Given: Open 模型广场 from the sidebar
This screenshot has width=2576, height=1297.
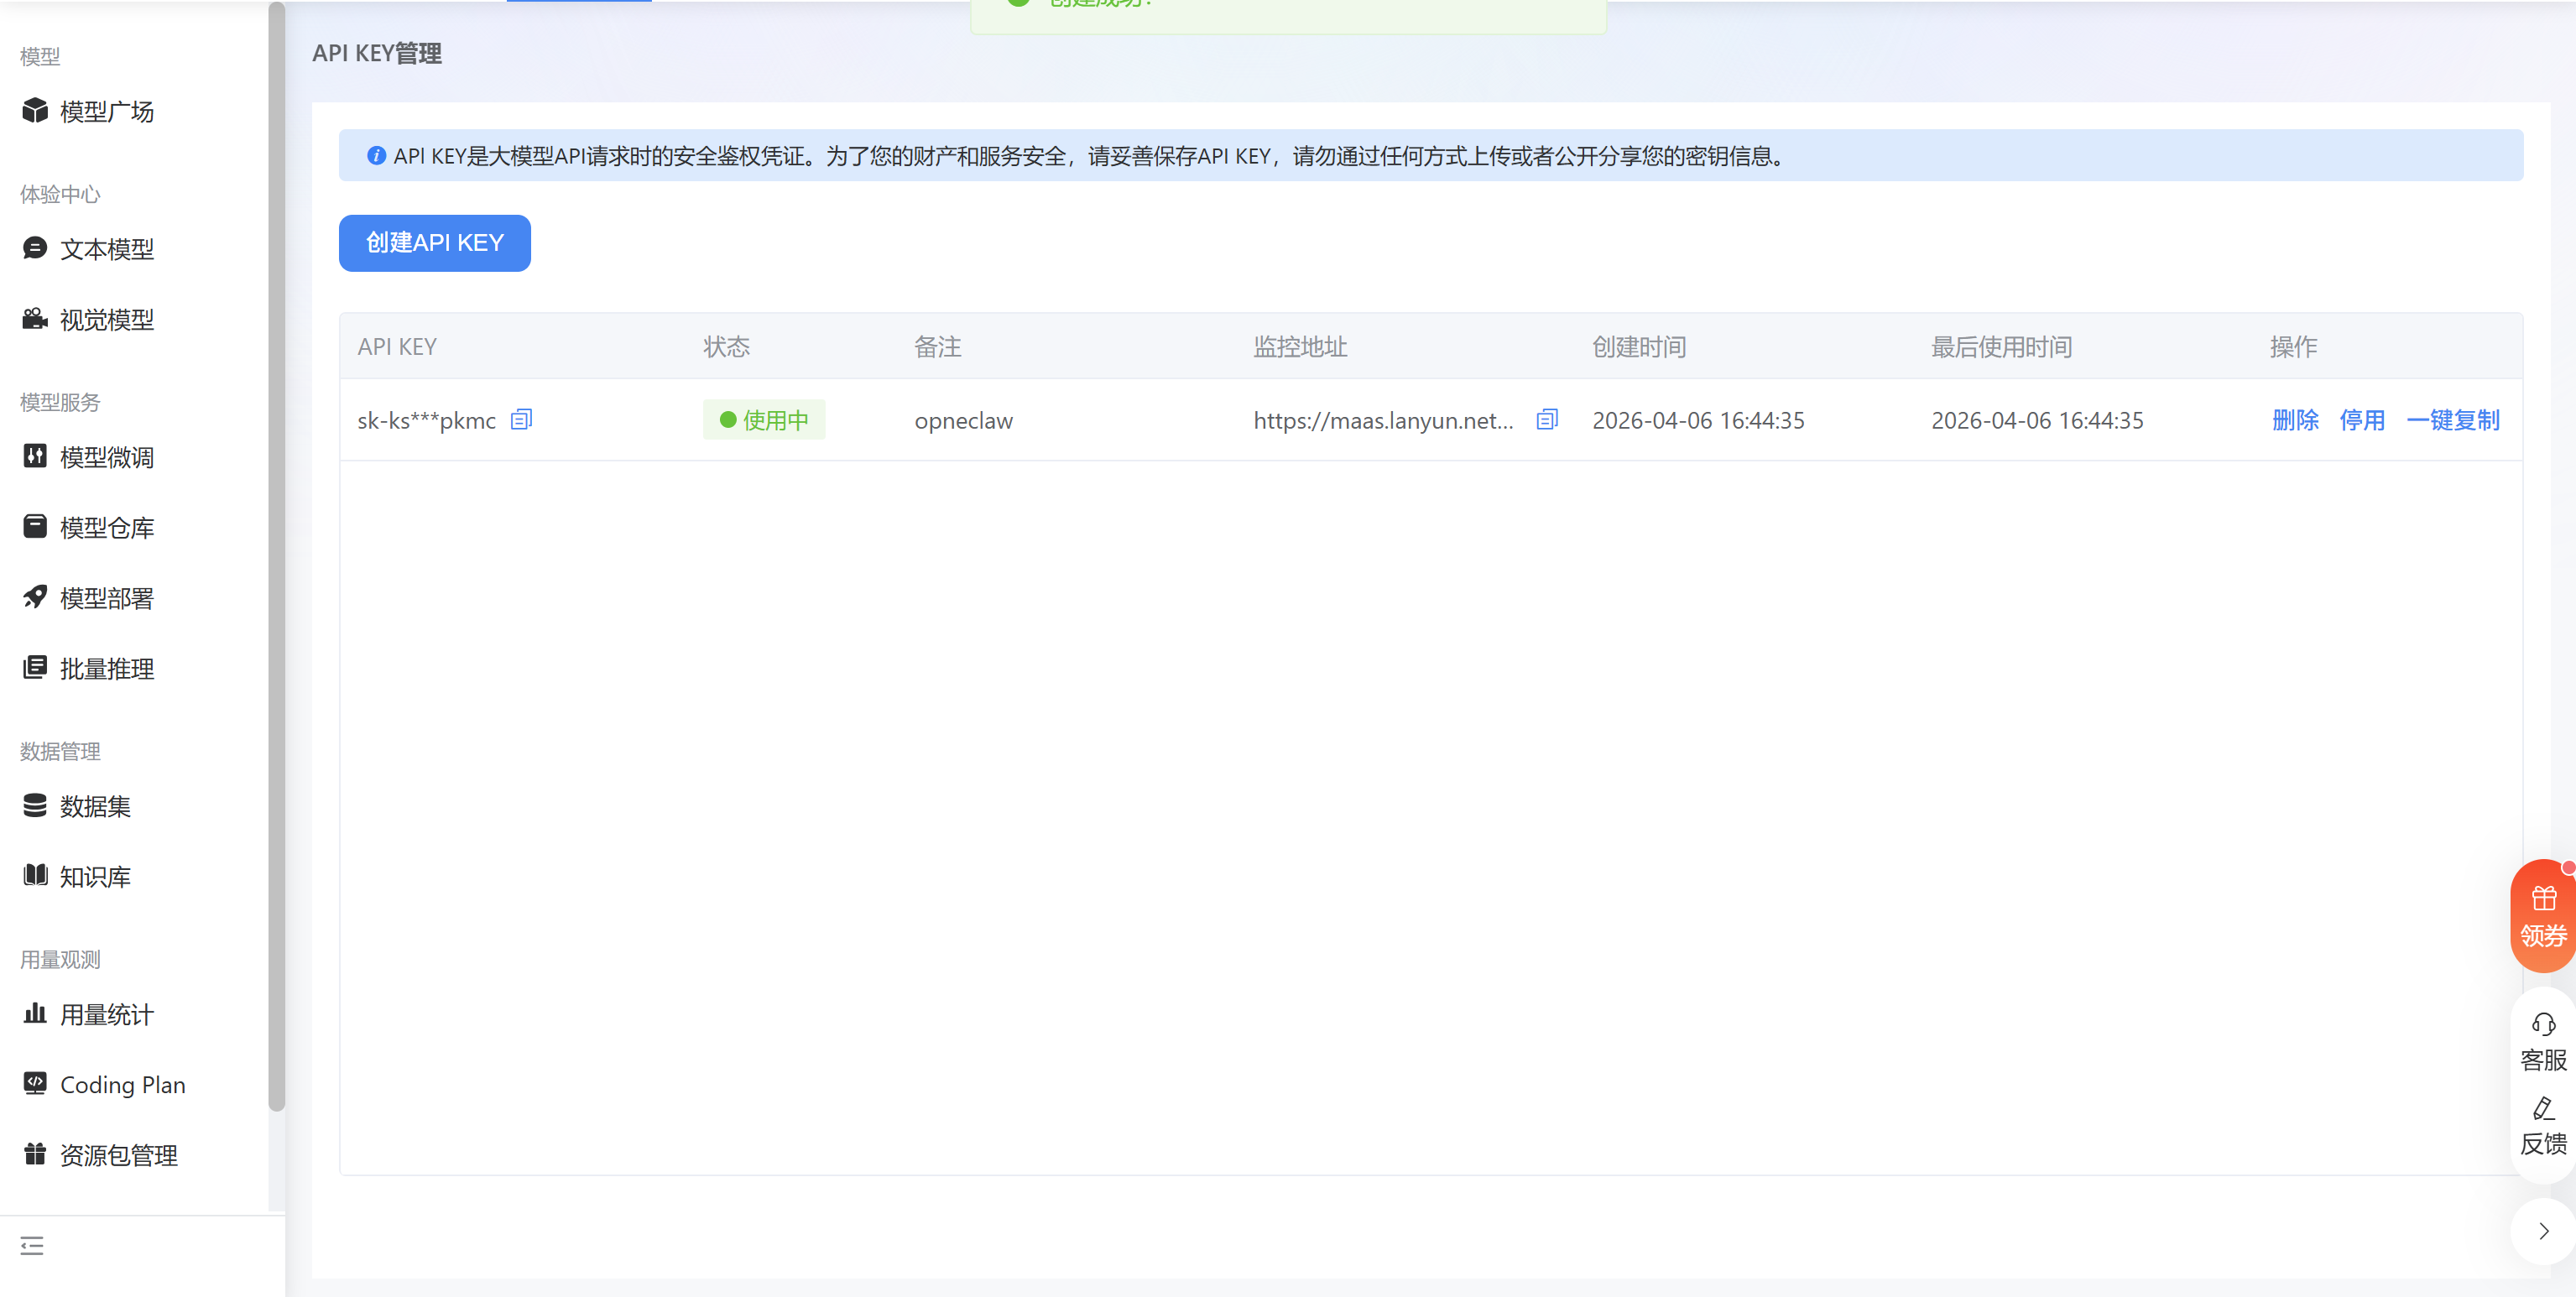Looking at the screenshot, I should coord(106,111).
